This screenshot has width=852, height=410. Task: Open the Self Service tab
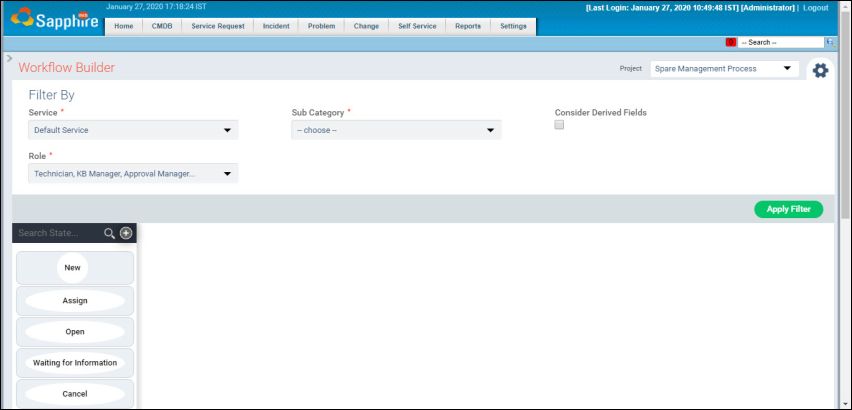417,27
